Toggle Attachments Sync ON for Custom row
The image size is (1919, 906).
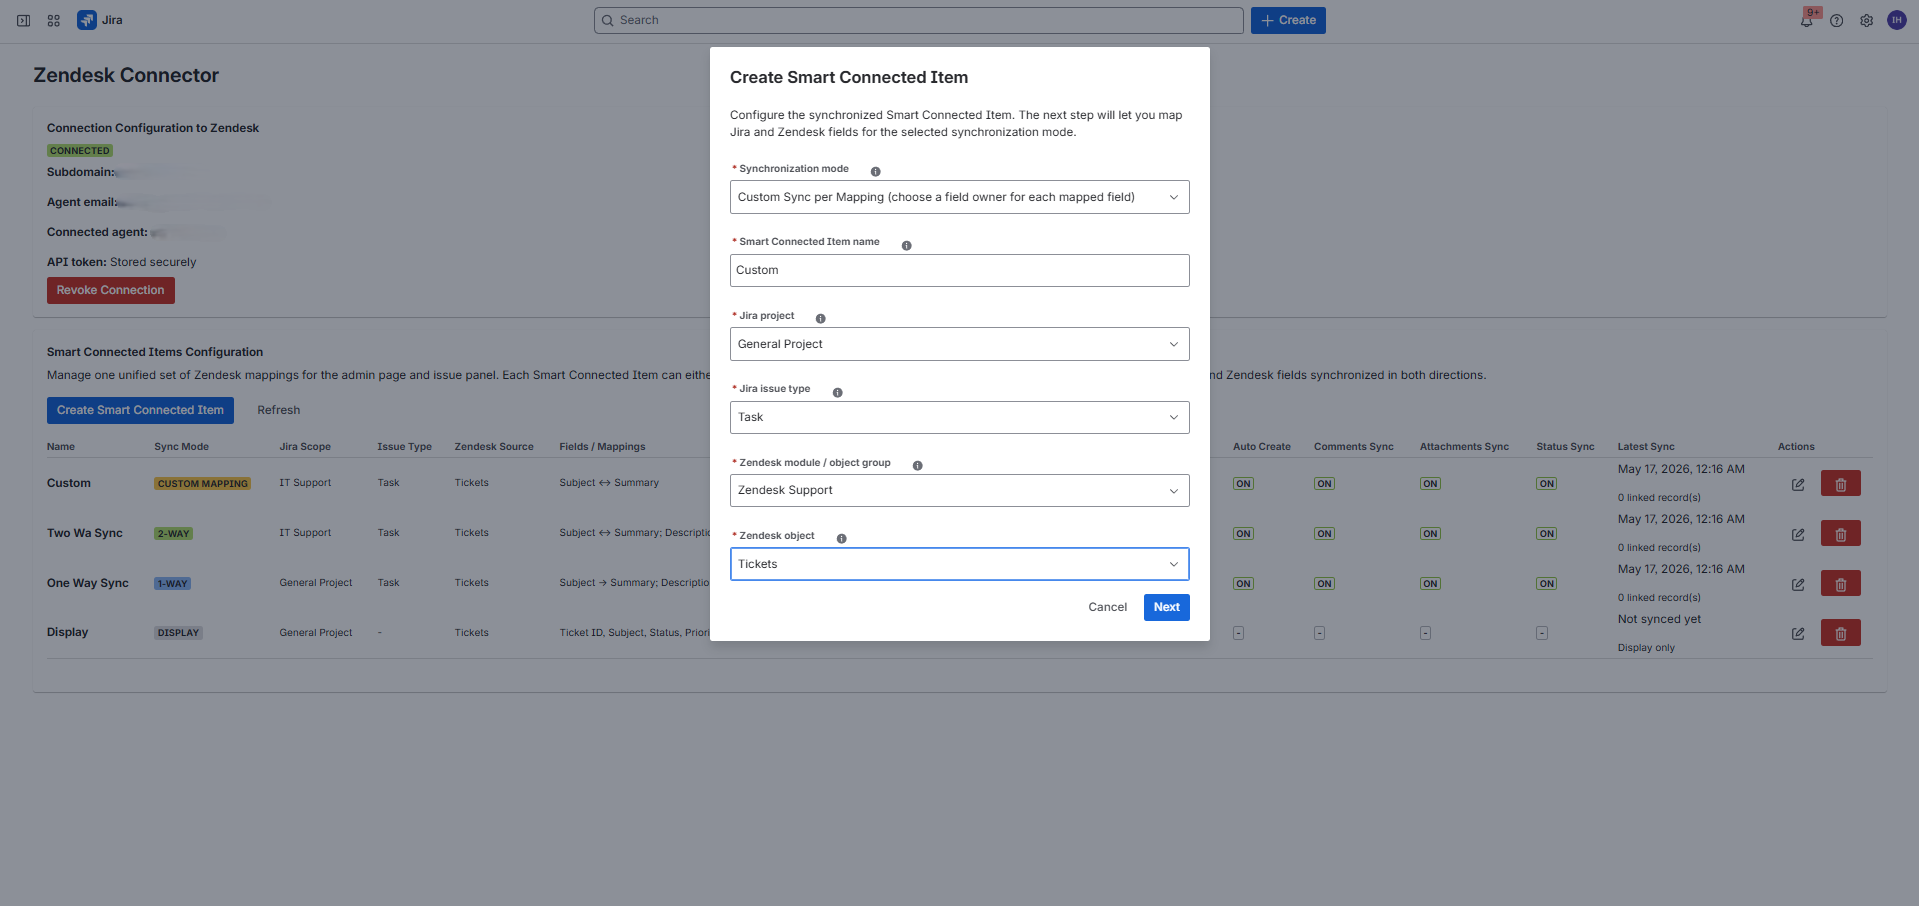1430,483
